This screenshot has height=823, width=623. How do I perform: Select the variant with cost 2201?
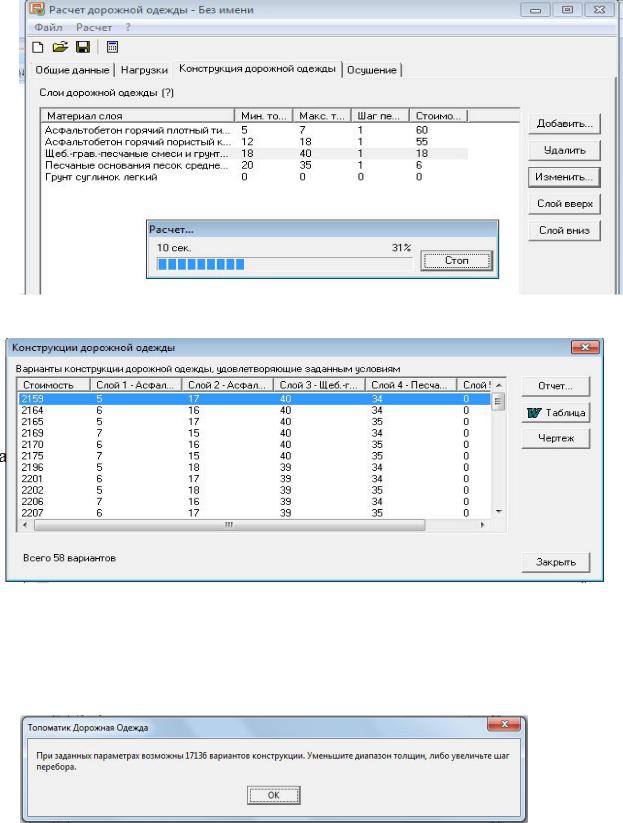[255, 479]
